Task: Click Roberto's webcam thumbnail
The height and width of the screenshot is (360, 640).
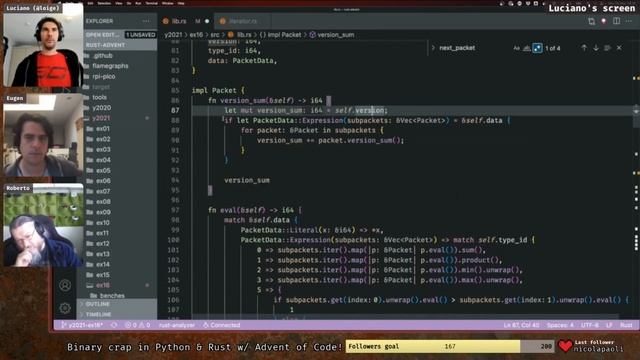Action: 43,225
